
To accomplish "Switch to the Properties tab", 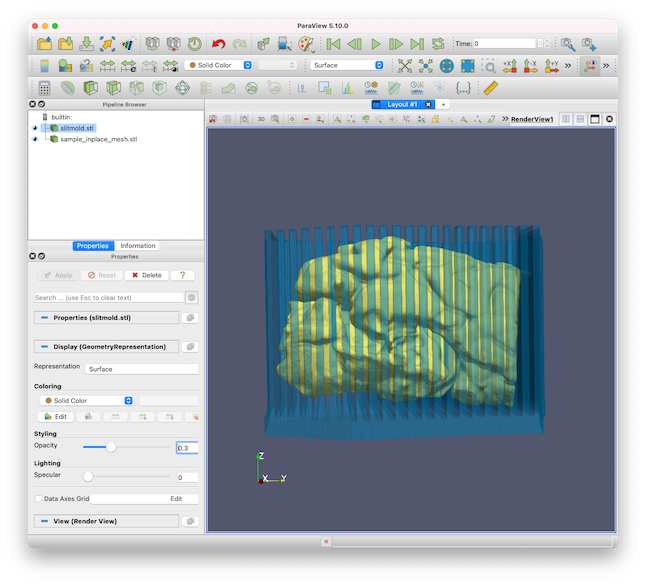I will click(x=93, y=246).
